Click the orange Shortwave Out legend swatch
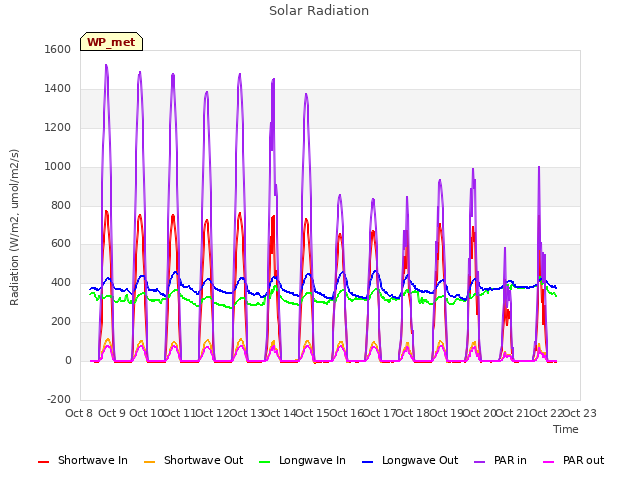This screenshot has height=480, width=640. coord(149,462)
